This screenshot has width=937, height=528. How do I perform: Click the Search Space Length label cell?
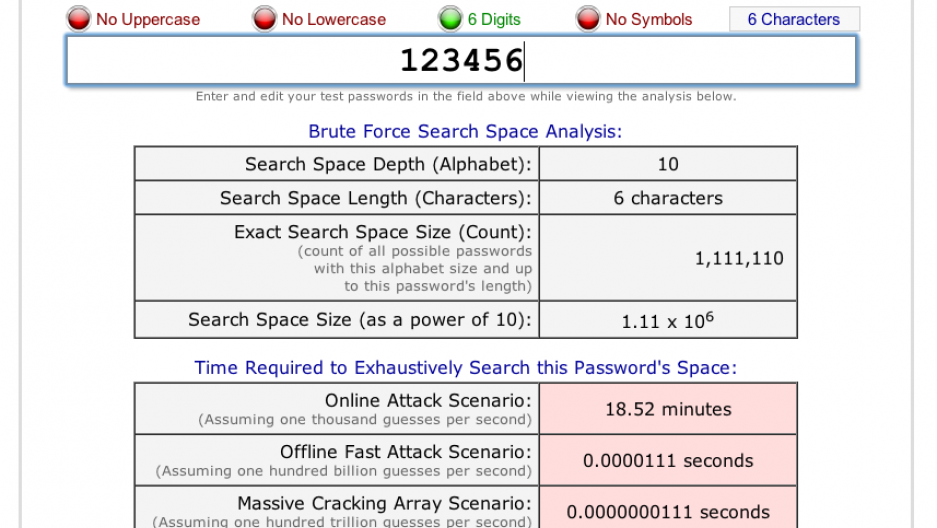click(x=376, y=198)
